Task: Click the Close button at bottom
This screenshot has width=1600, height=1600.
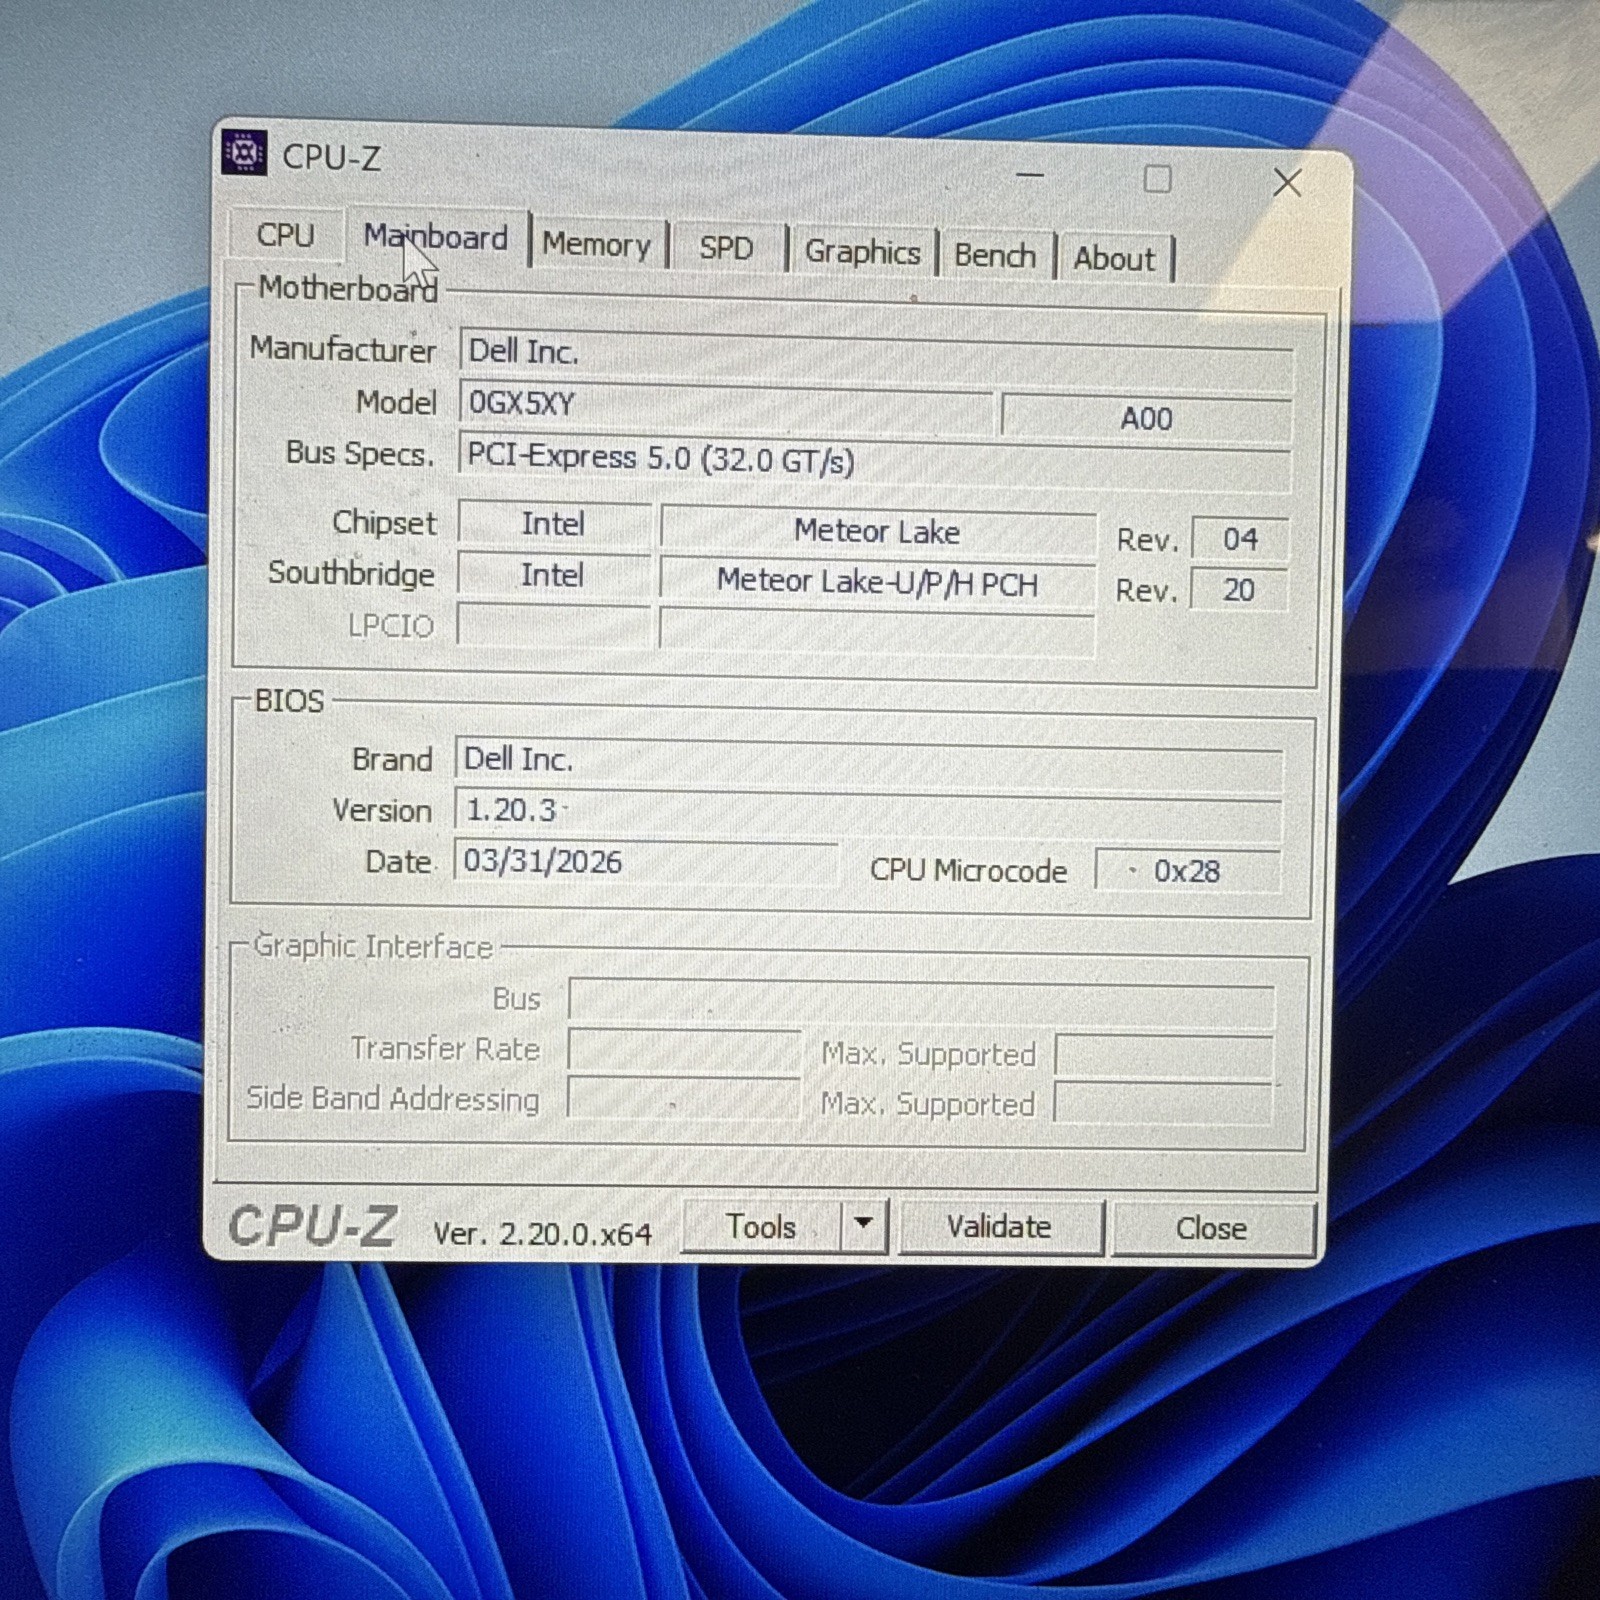Action: 1212,1228
